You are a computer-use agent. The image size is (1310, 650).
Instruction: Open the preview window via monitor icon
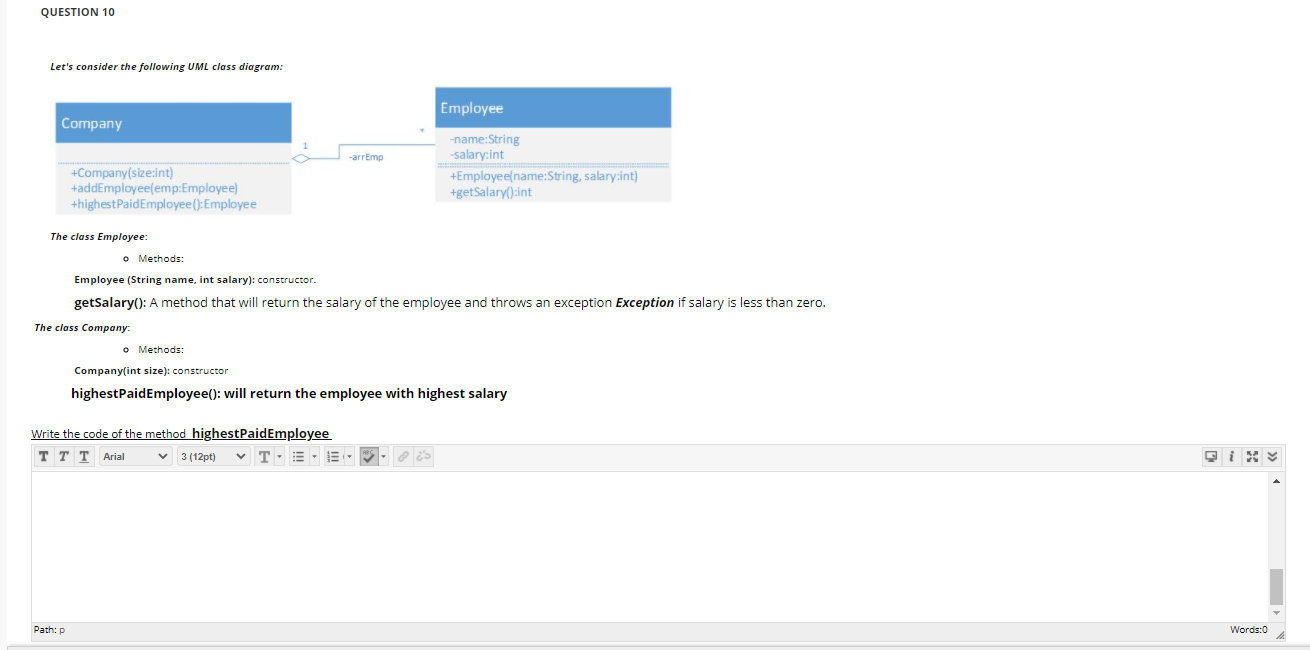click(x=1211, y=457)
